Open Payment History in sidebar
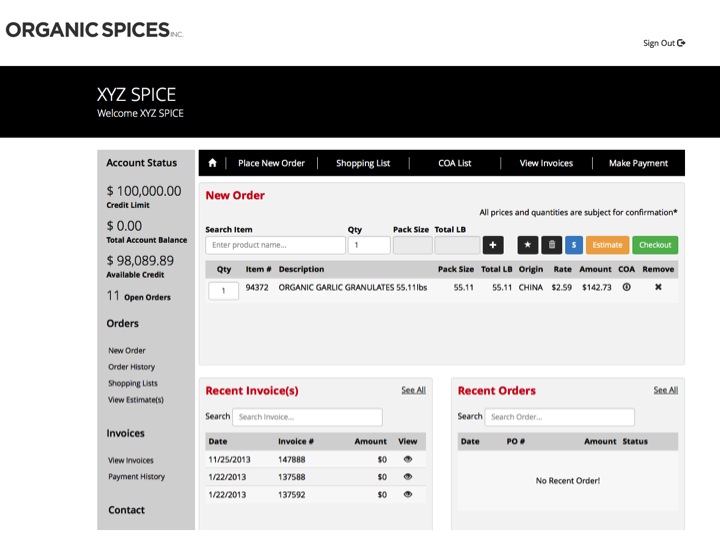 click(136, 477)
